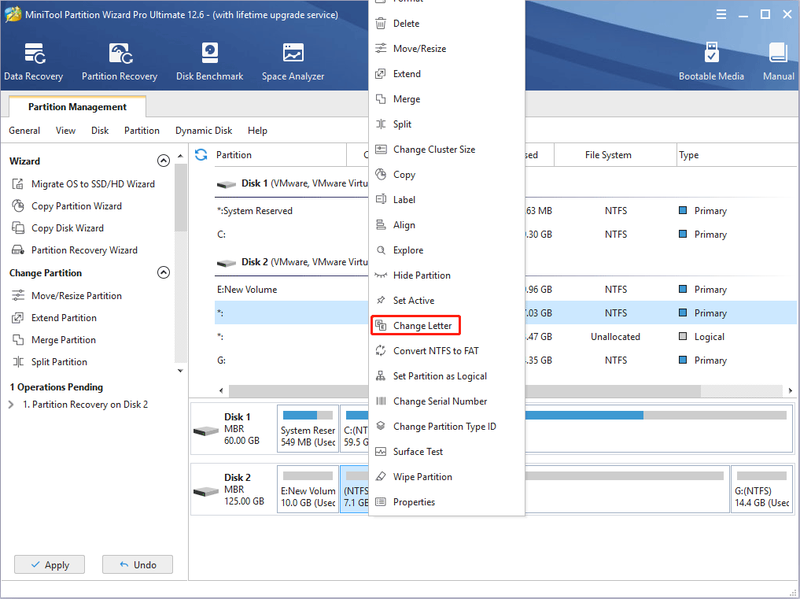Open Bootable Media builder
Viewport: 800px width, 599px height.
tap(711, 62)
